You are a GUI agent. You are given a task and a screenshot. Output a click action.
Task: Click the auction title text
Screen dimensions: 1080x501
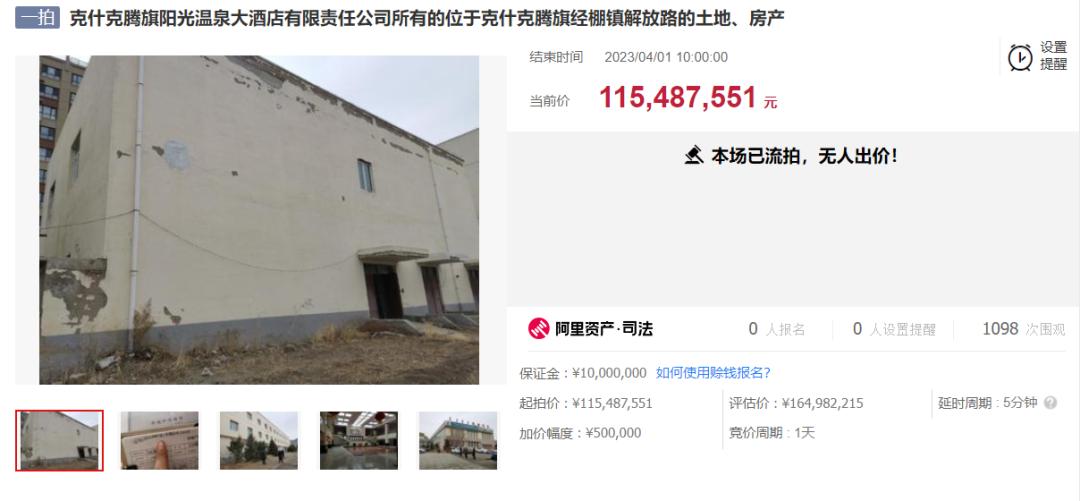coord(427,19)
